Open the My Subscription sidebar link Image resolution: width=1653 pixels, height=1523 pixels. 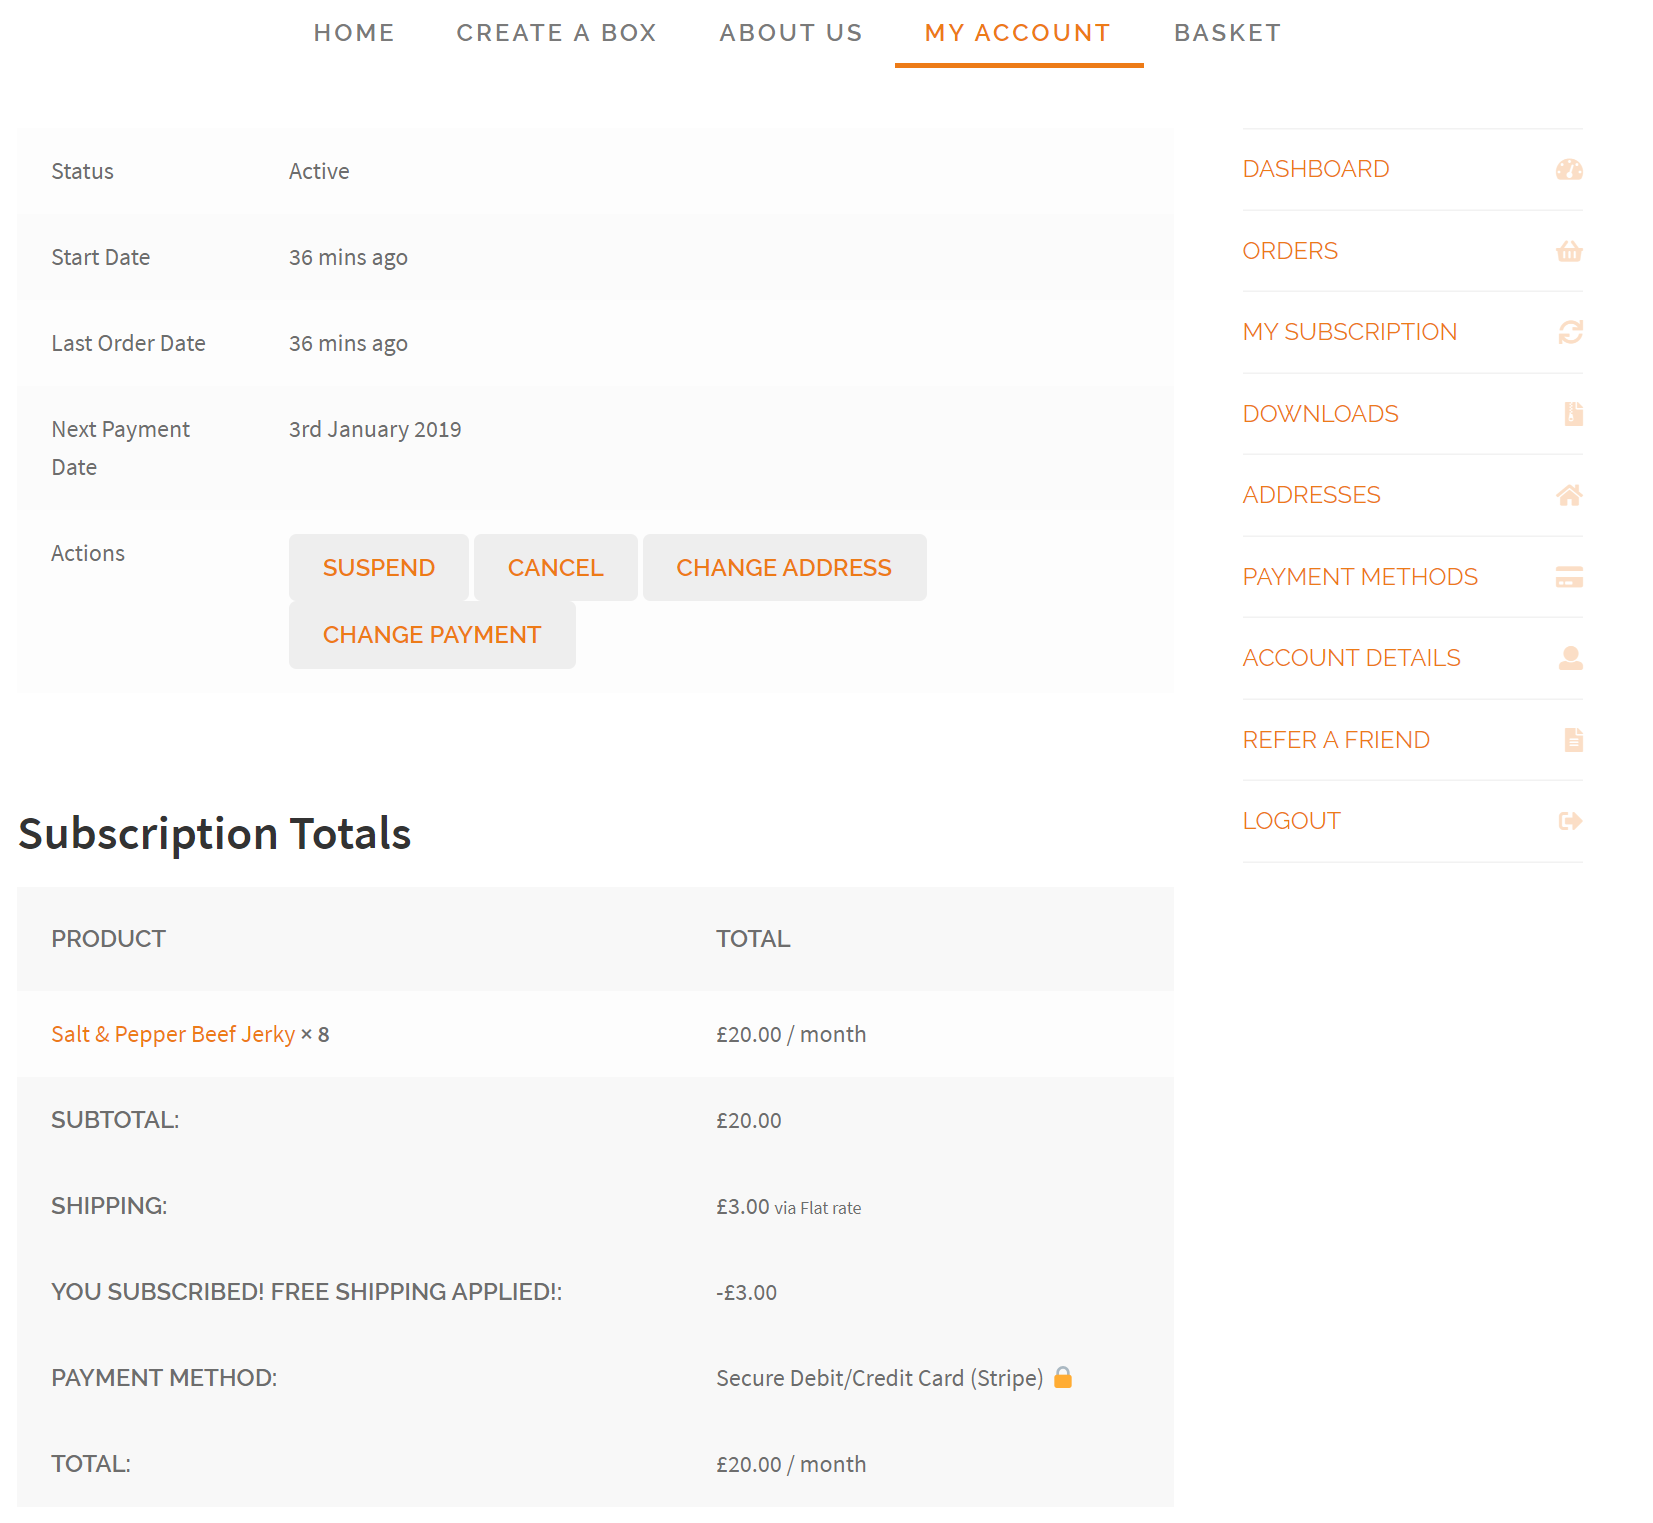1350,332
